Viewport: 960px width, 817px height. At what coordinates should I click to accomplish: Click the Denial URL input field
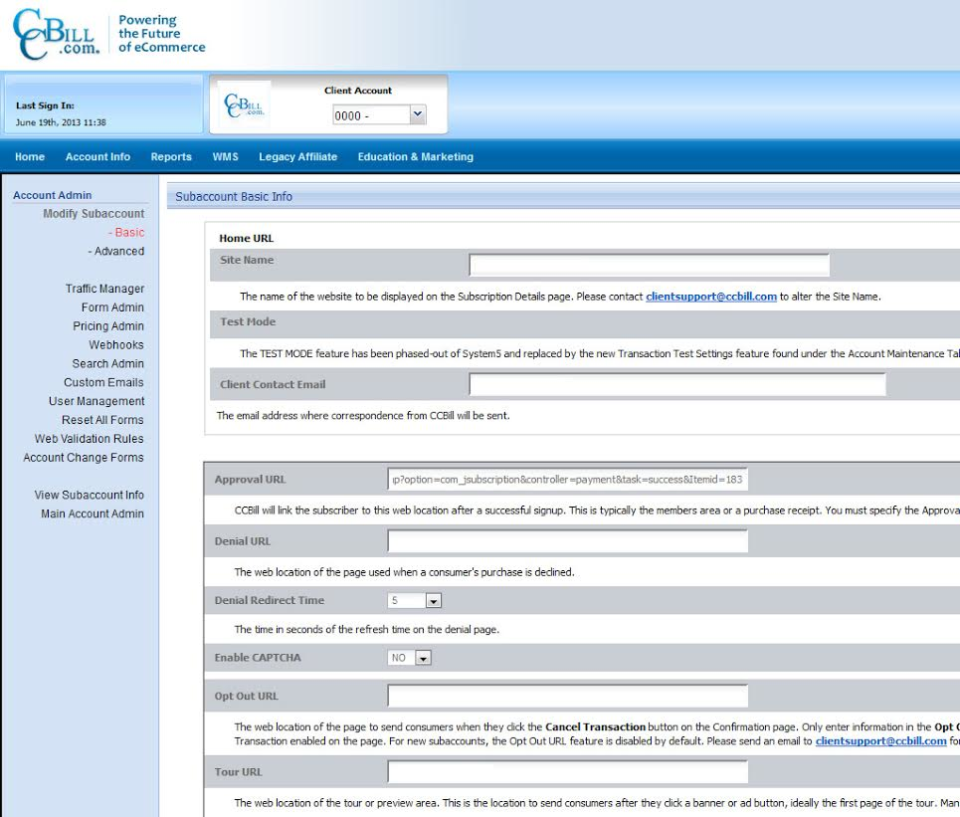point(570,540)
